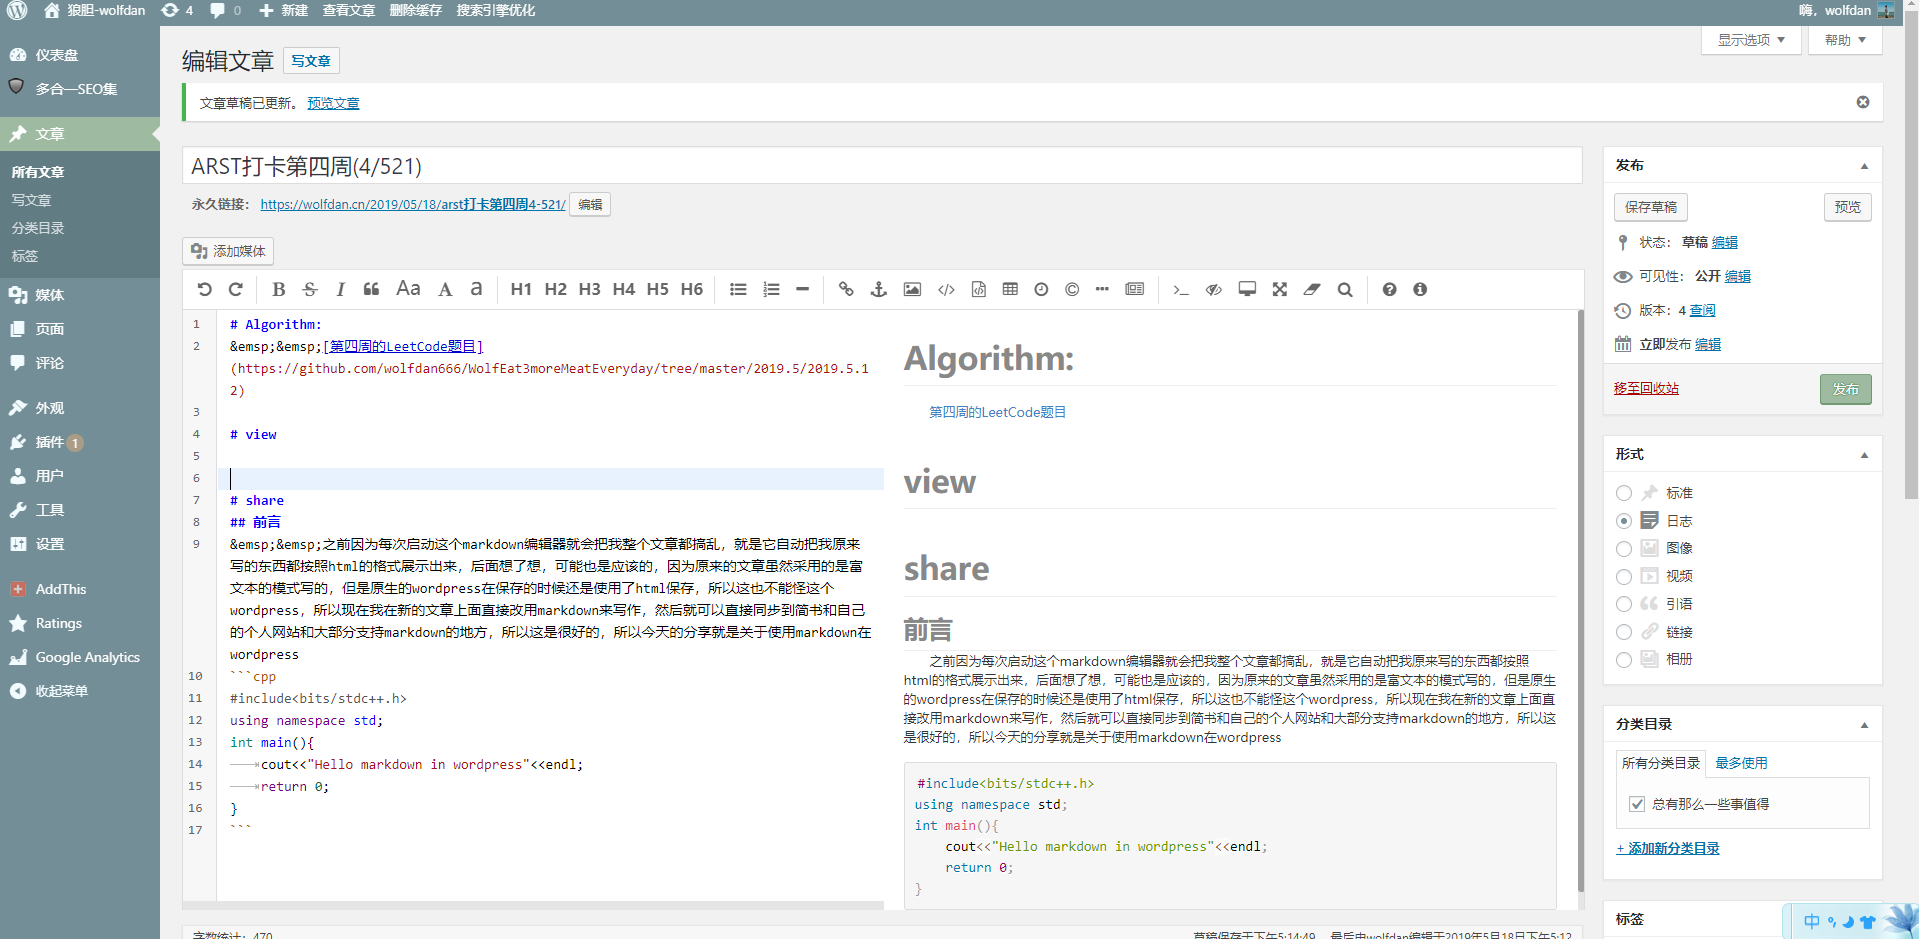Open the 显示选项 screen options dropdown
The height and width of the screenshot is (939, 1919).
click(x=1751, y=40)
